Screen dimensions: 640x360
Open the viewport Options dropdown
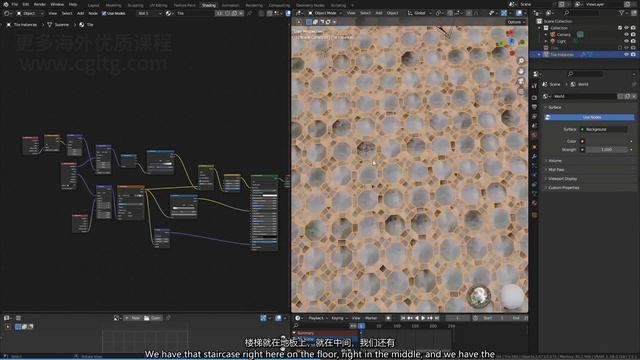click(516, 22)
